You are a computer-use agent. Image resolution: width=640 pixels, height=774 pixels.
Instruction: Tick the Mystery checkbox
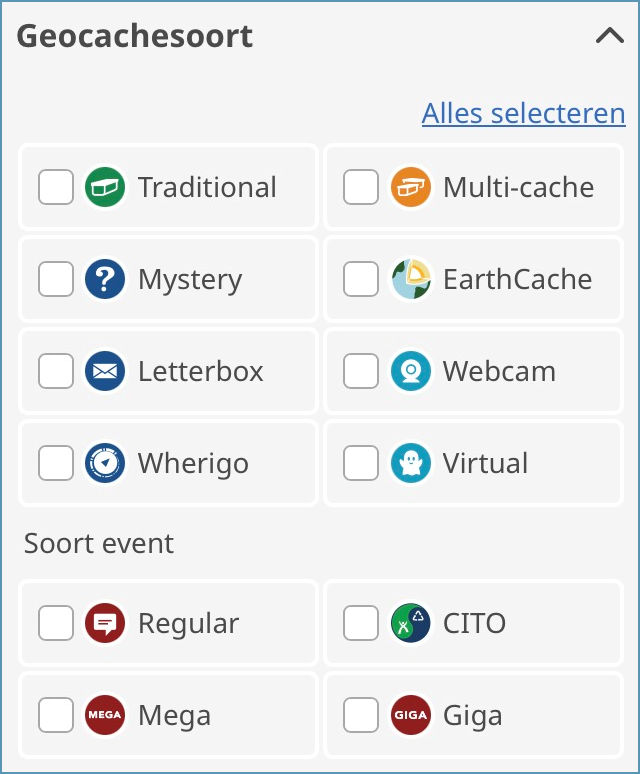click(56, 279)
